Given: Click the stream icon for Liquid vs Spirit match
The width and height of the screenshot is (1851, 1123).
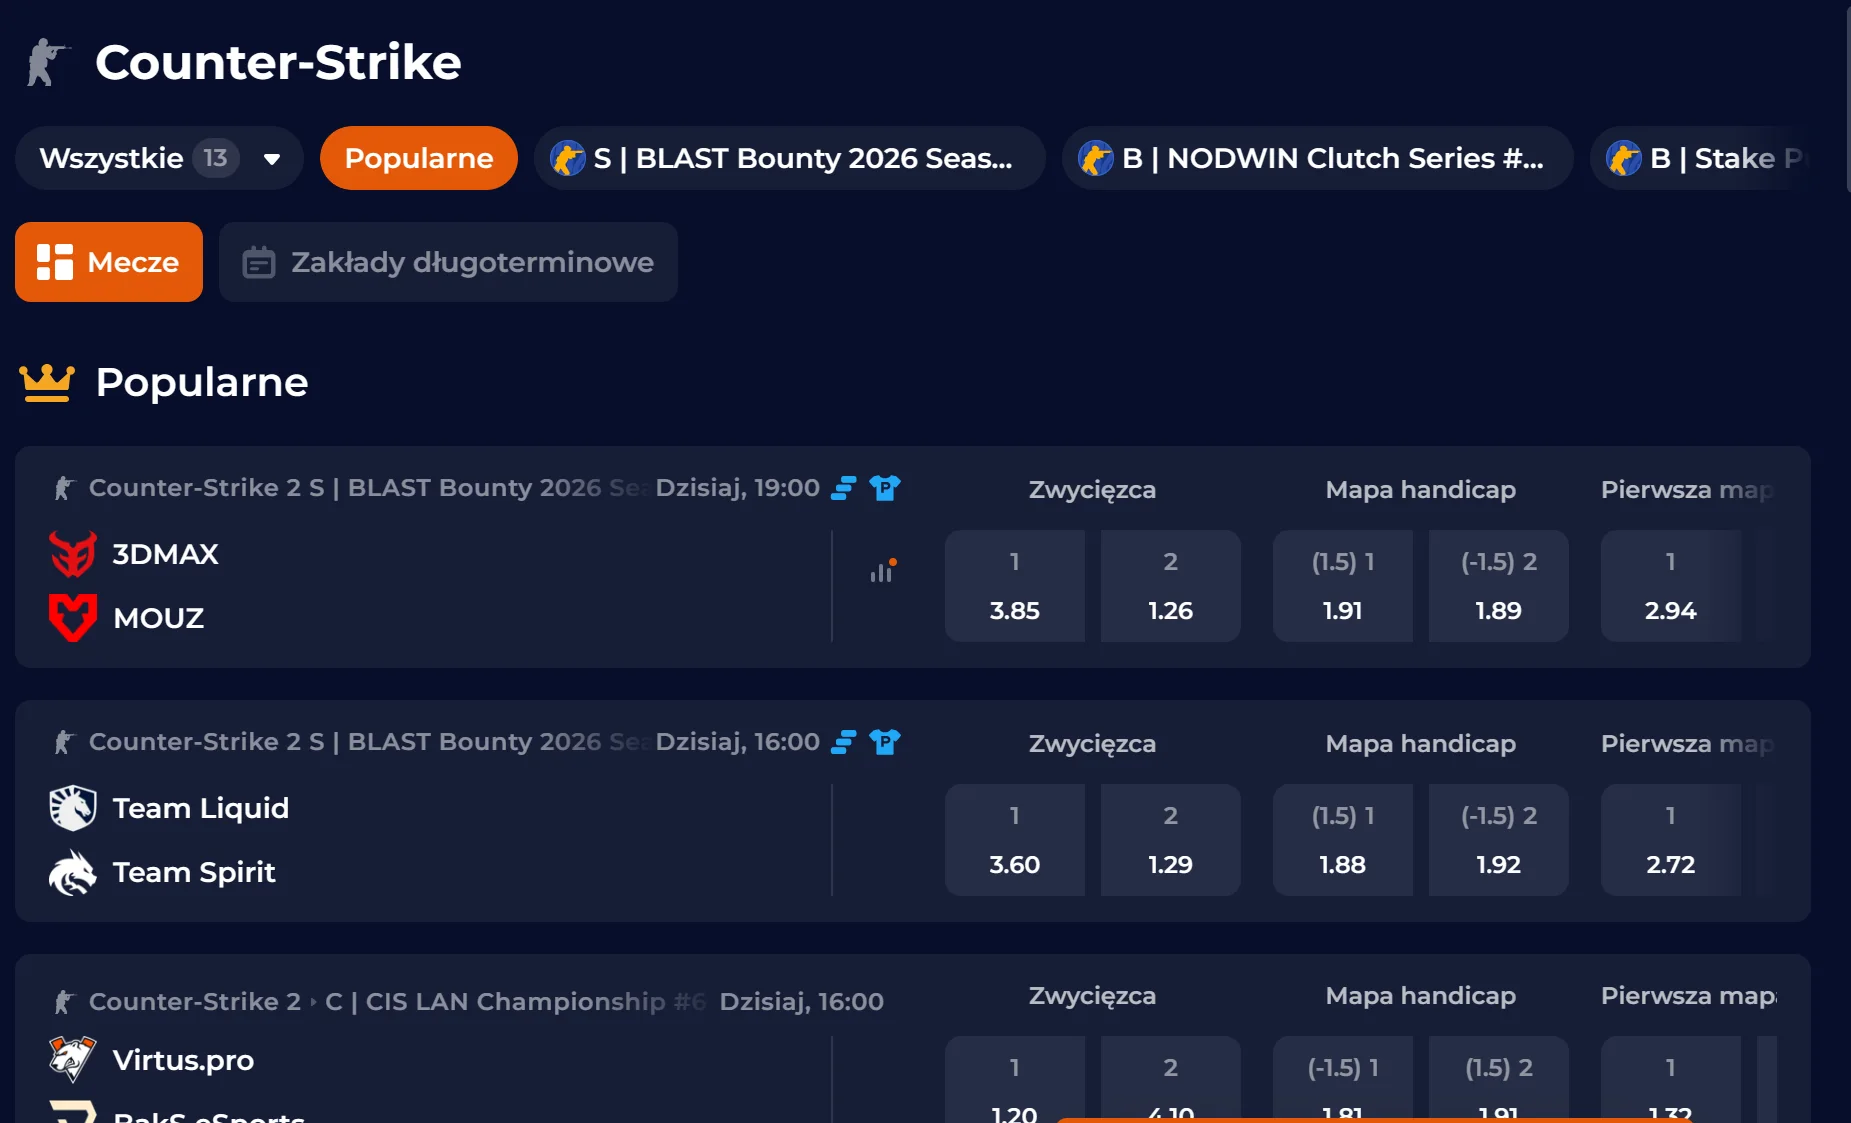Looking at the screenshot, I should pyautogui.click(x=844, y=742).
